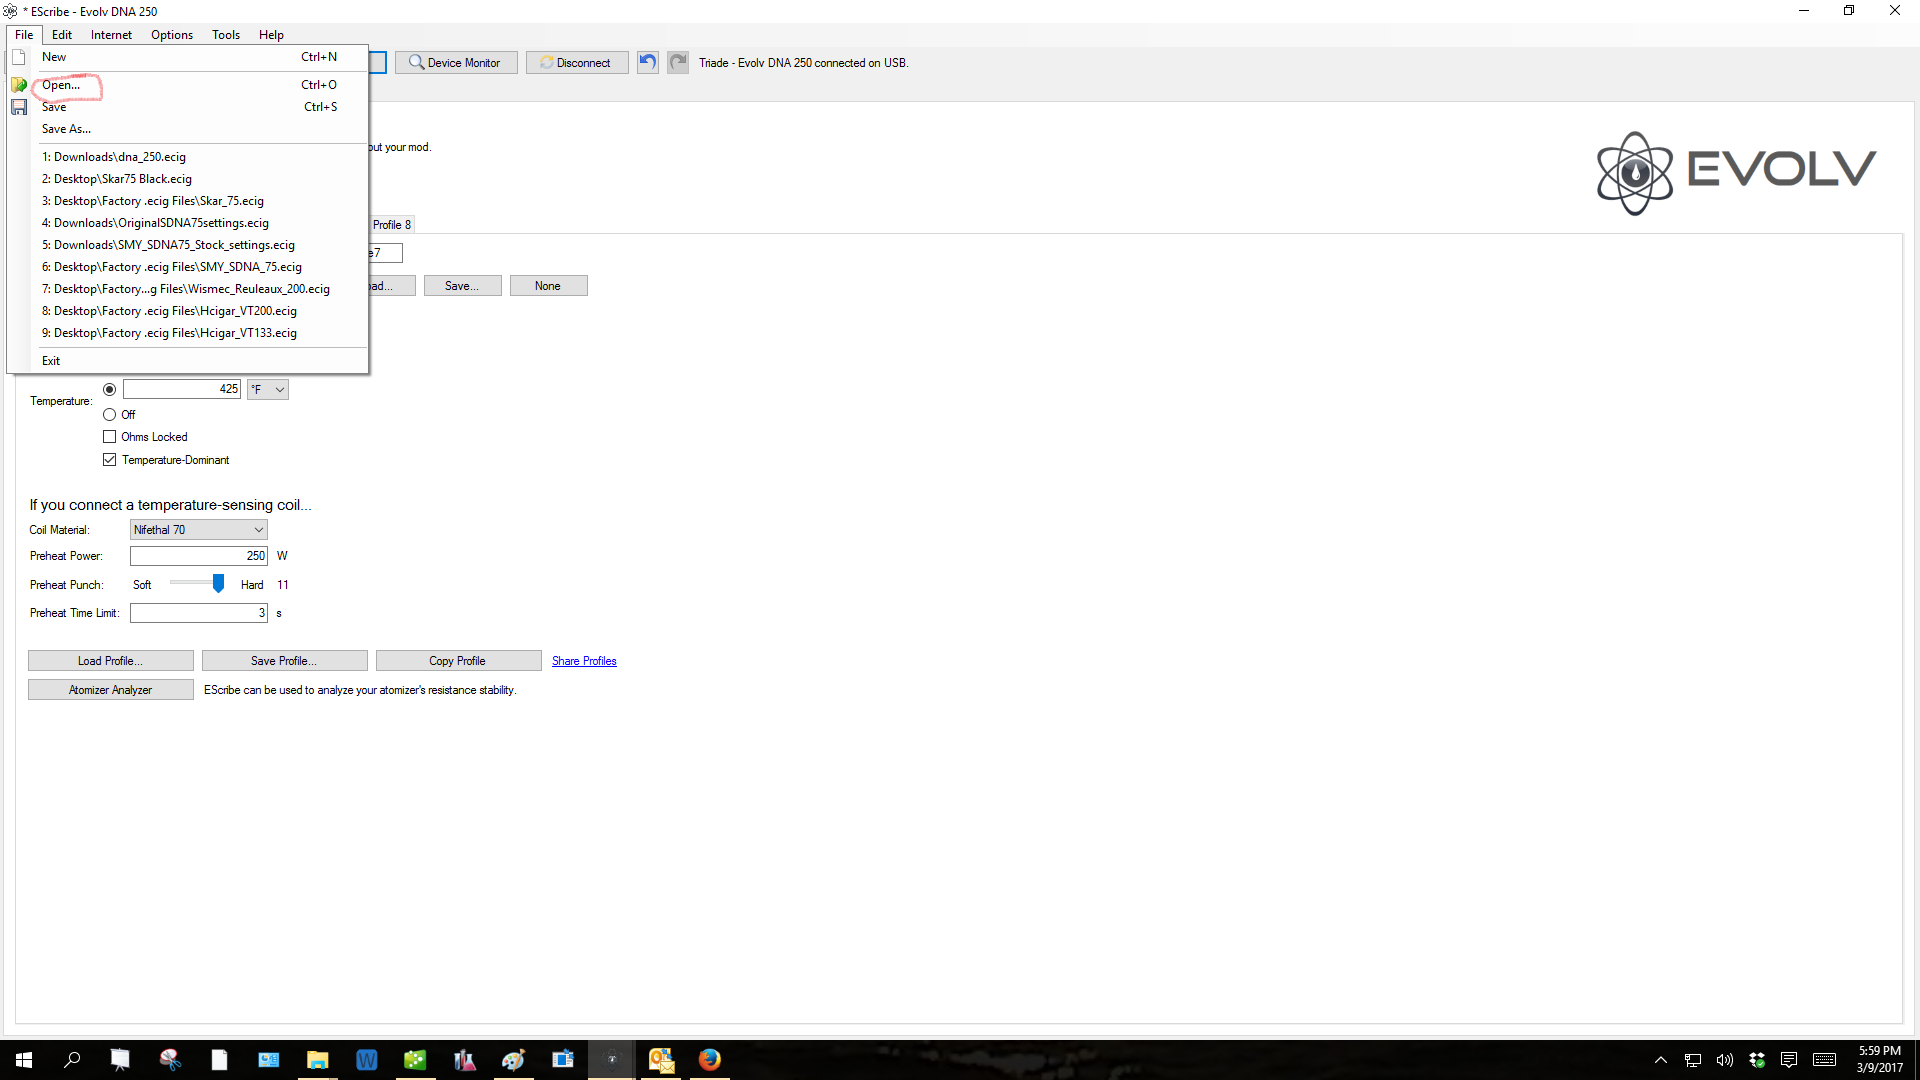Image resolution: width=1920 pixels, height=1080 pixels.
Task: Click the Disconnect toolbar button
Action: pyautogui.click(x=577, y=62)
